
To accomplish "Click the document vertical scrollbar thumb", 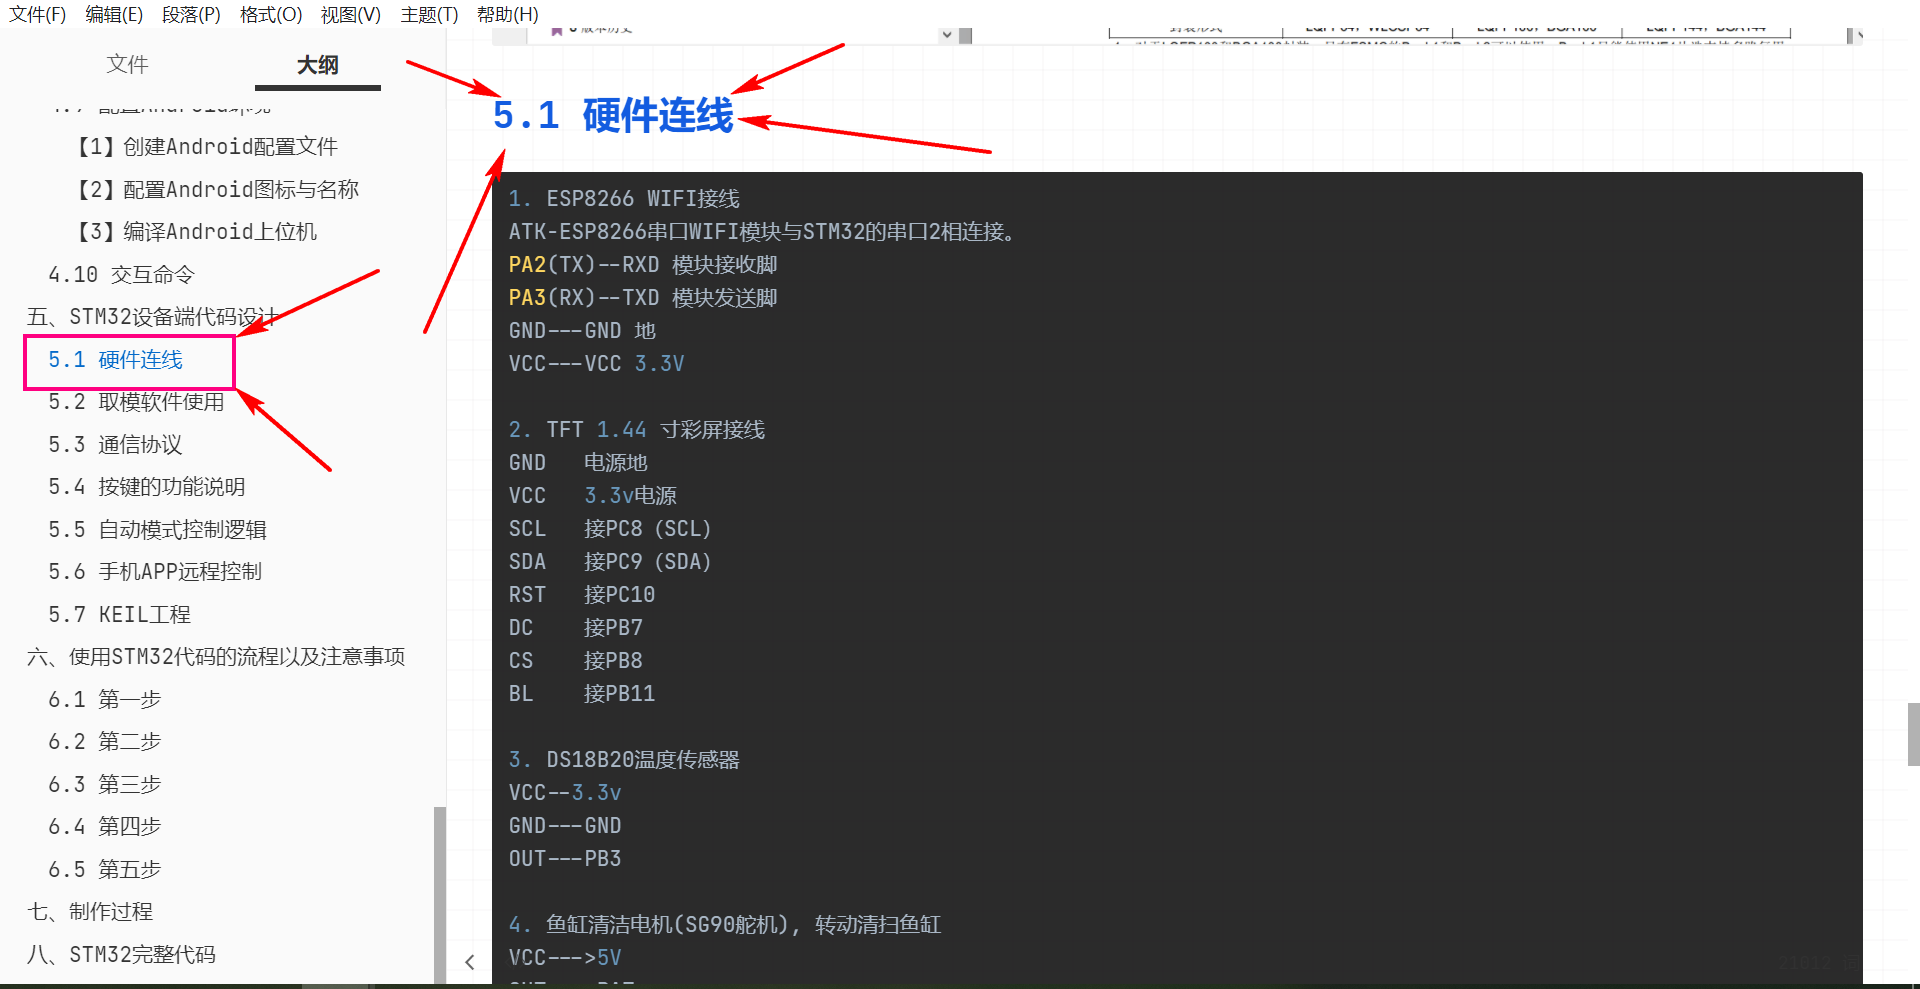I will 1913,734.
